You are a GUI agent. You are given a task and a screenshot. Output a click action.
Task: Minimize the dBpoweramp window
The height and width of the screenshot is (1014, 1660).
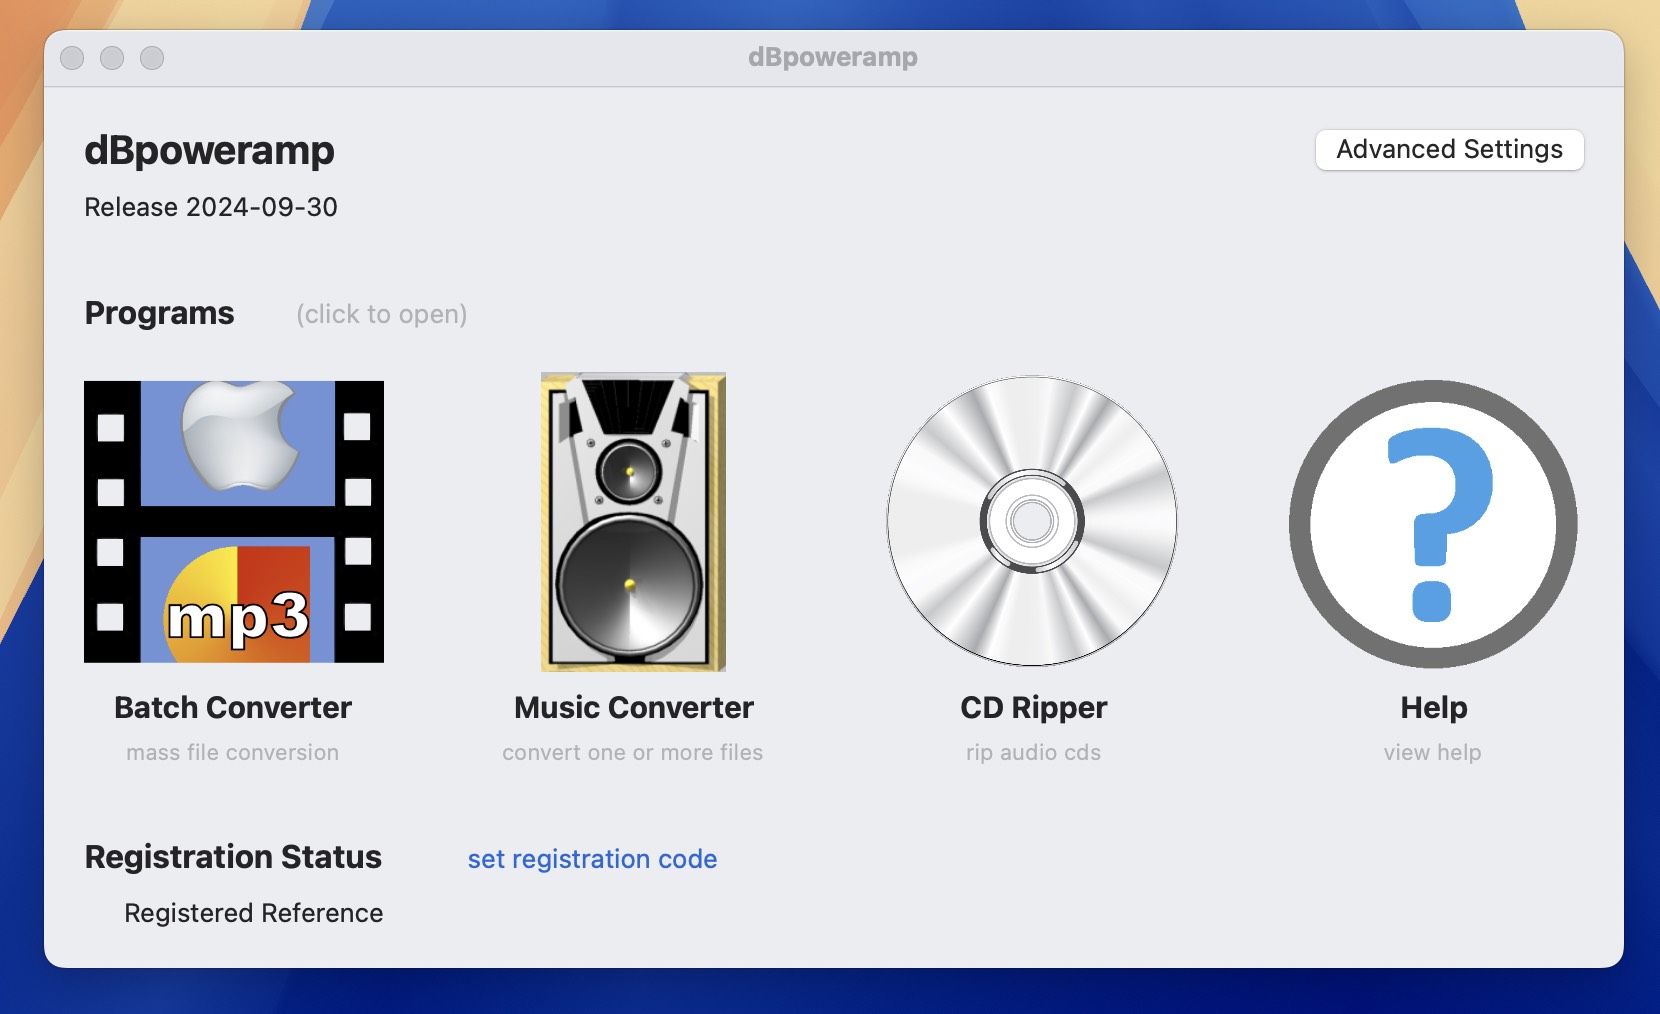pos(112,58)
